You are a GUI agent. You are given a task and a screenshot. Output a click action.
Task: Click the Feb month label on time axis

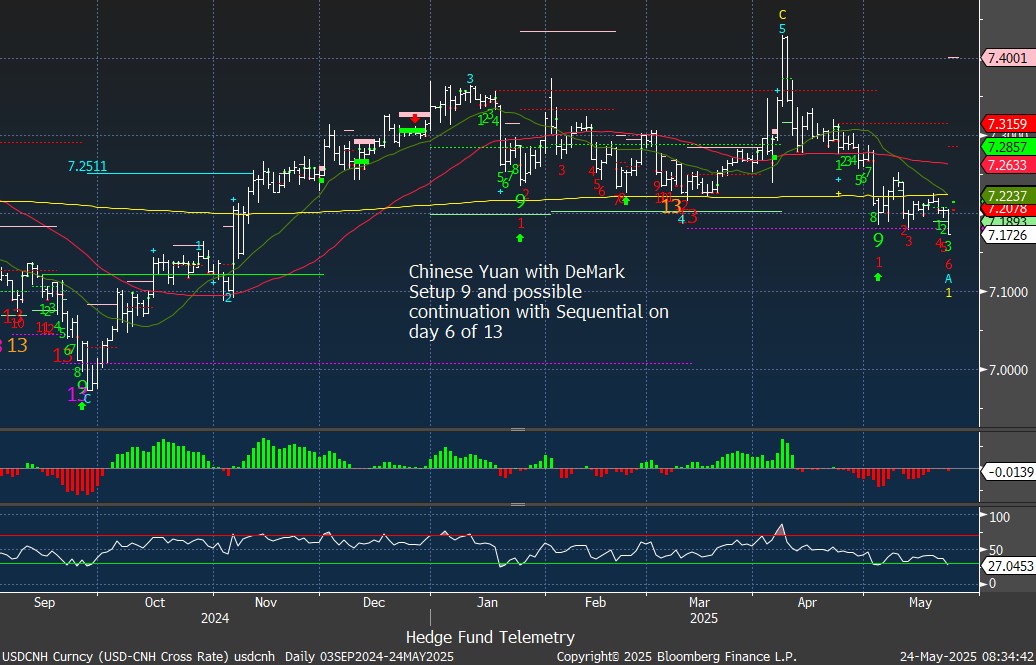595,602
